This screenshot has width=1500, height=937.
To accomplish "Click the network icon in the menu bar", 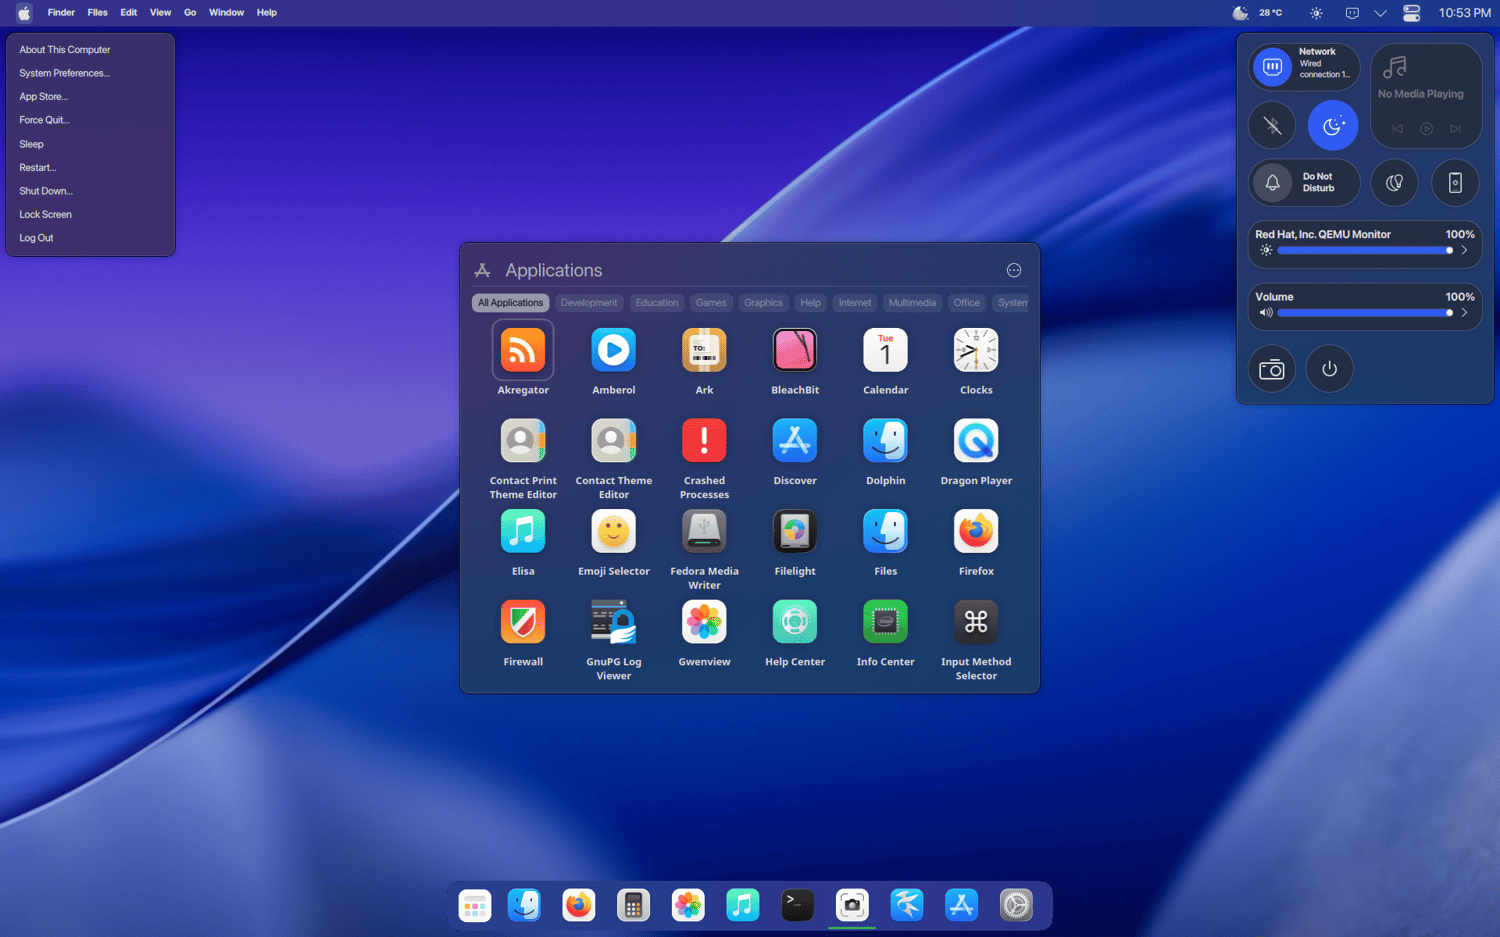I will pos(1352,13).
